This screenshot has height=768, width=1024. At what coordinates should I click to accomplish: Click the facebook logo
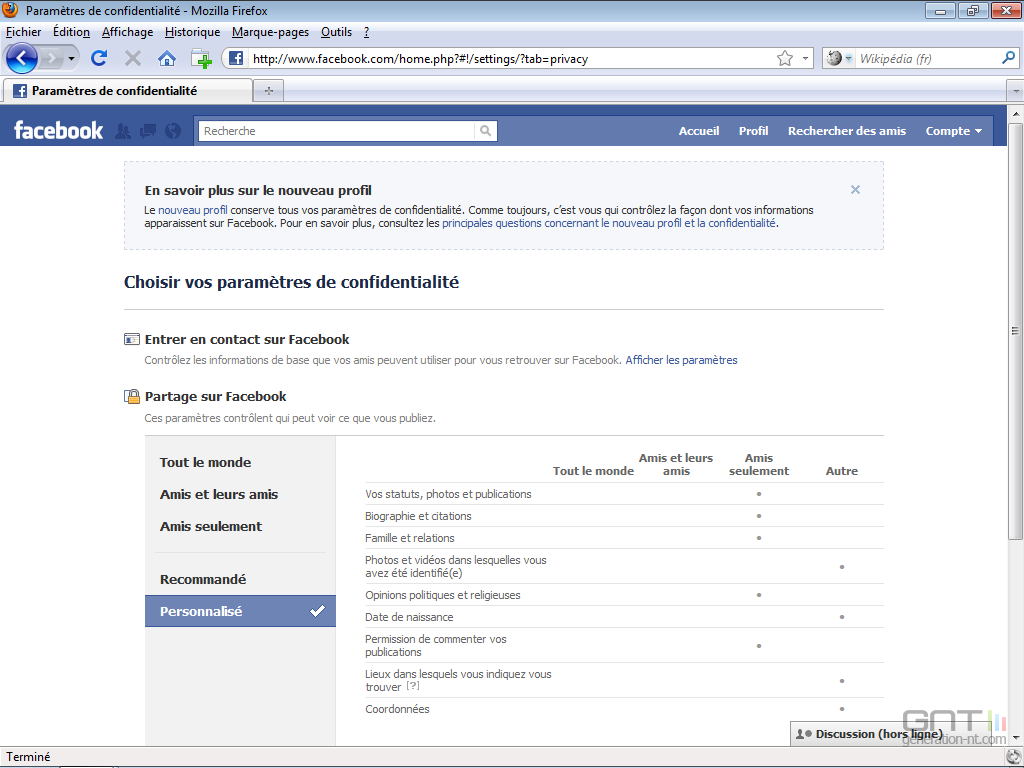[x=58, y=131]
